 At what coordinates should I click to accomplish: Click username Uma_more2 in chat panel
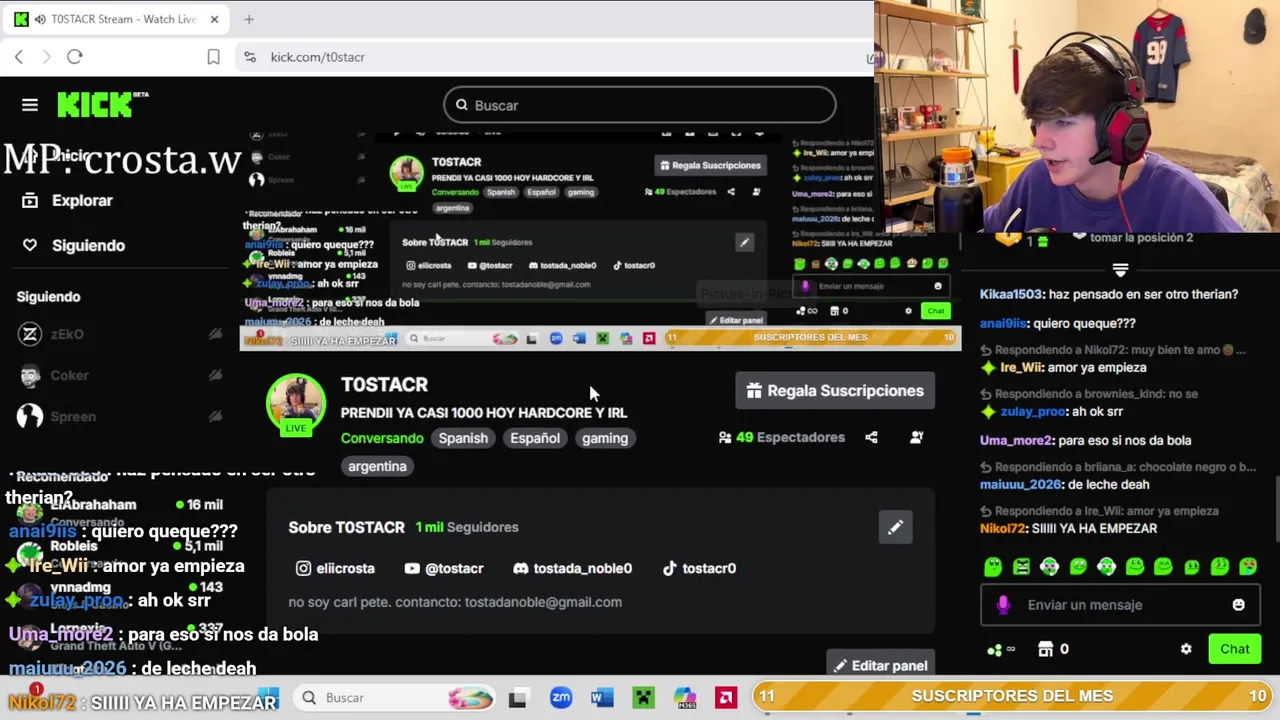[x=1017, y=440]
